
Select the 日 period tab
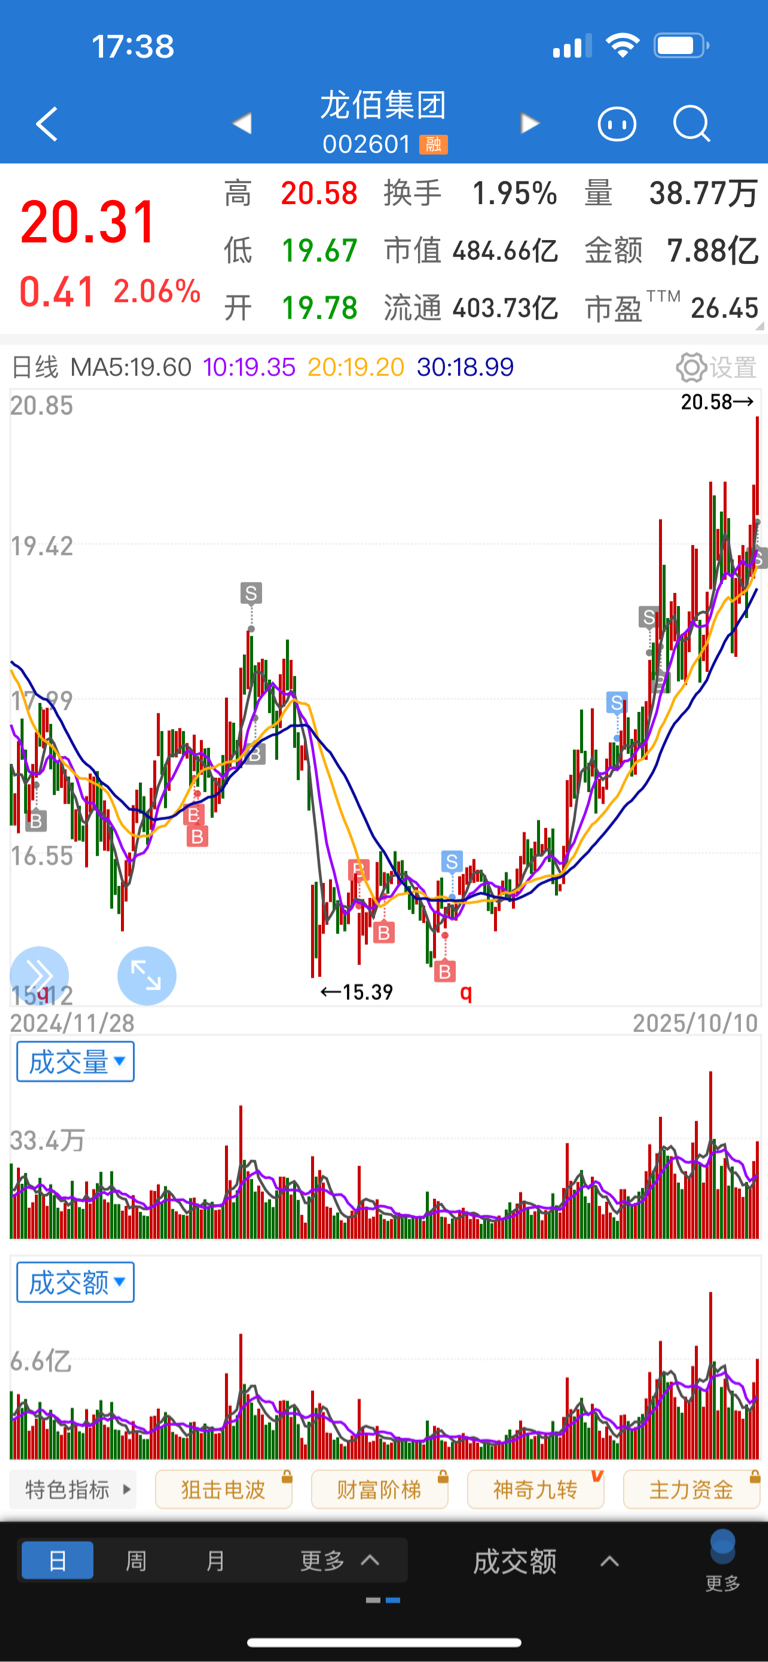pyautogui.click(x=58, y=1560)
